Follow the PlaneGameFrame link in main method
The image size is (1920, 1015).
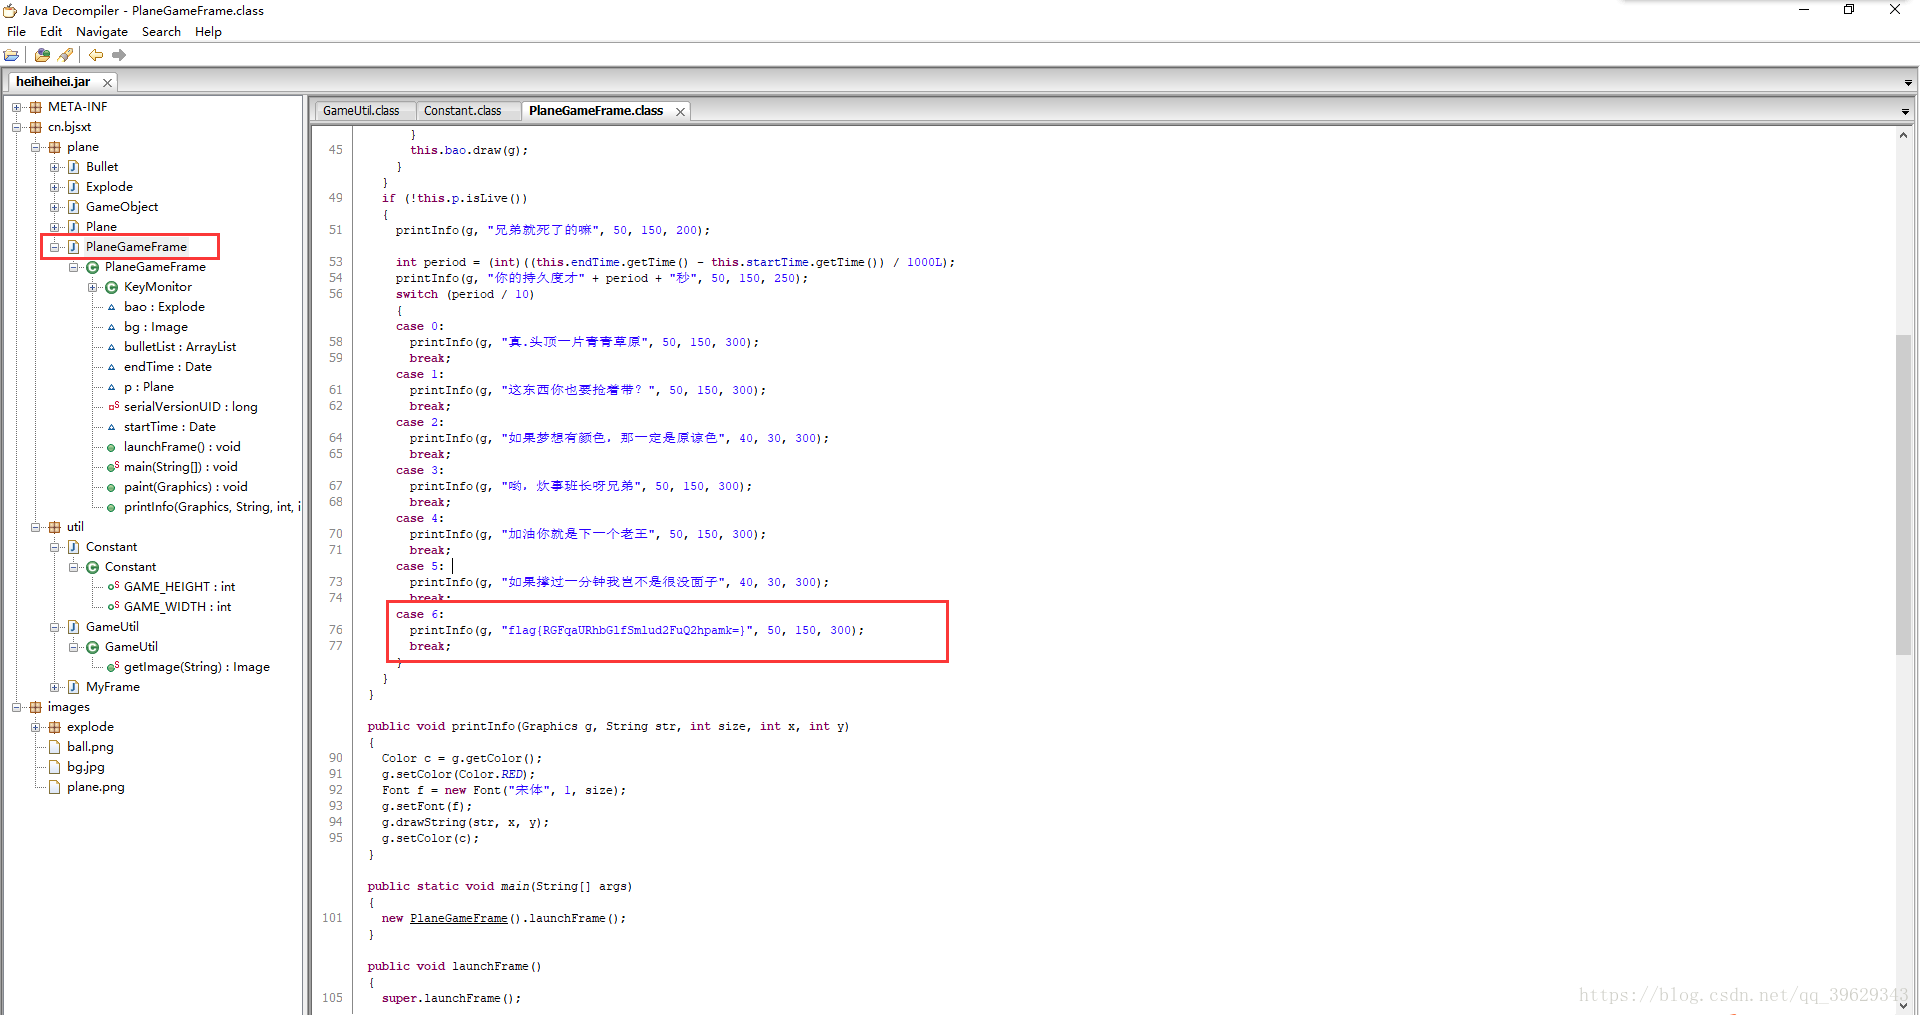click(x=459, y=918)
